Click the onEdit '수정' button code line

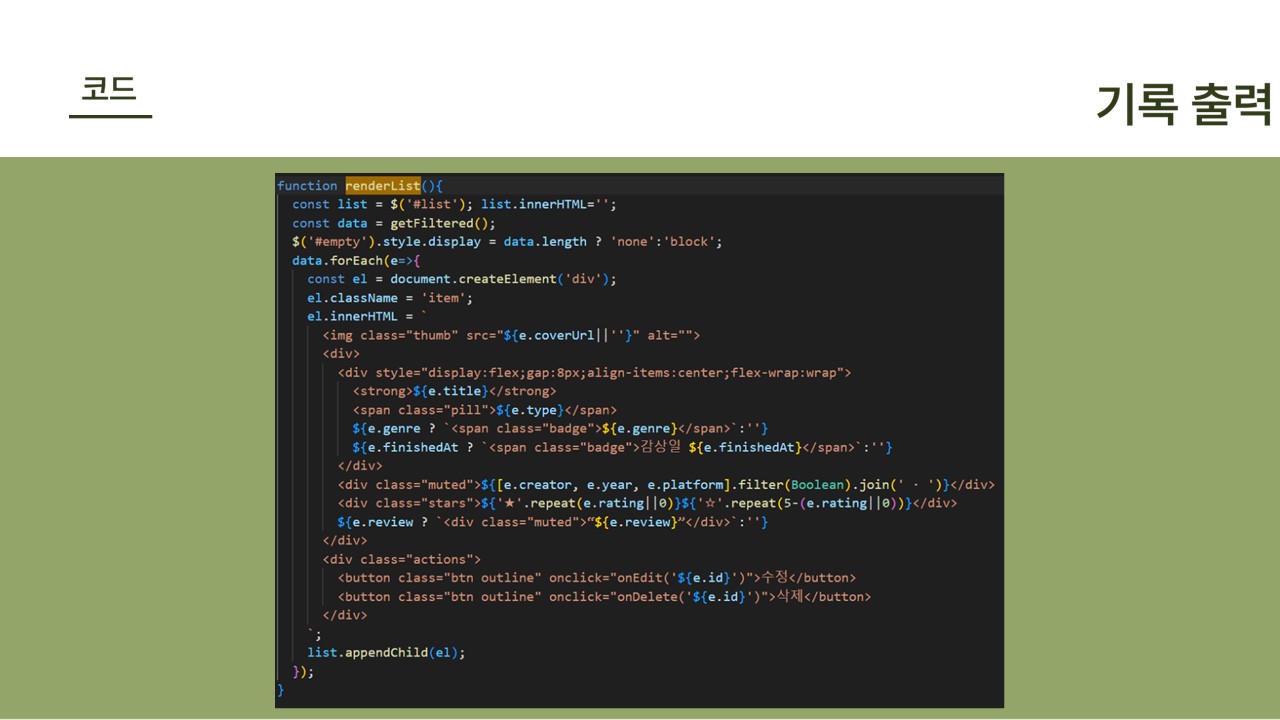[x=596, y=578]
